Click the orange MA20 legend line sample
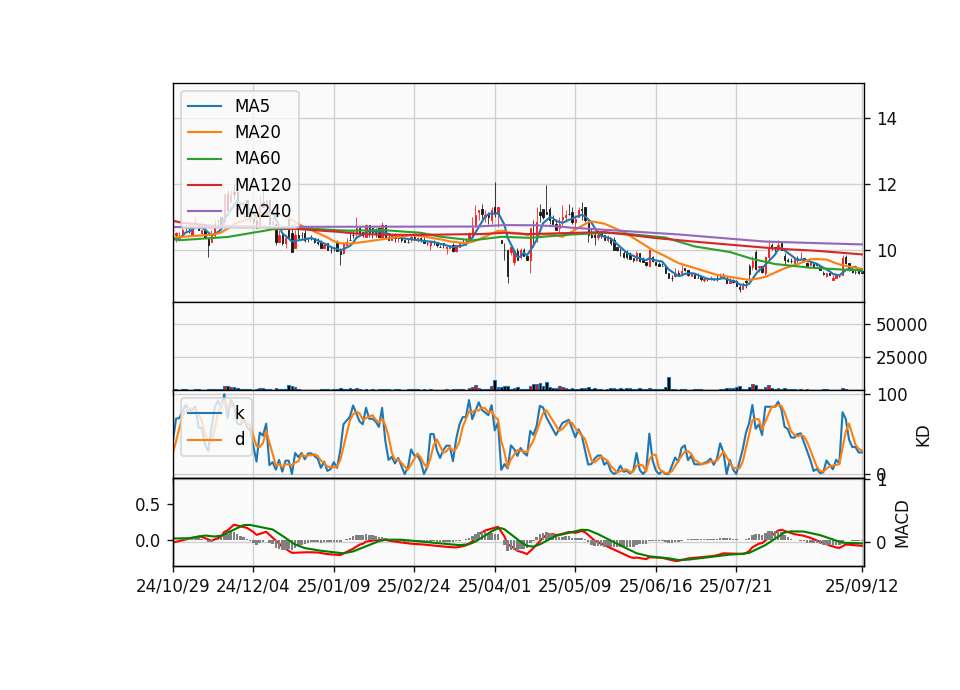This screenshot has width=960, height=690. click(204, 132)
